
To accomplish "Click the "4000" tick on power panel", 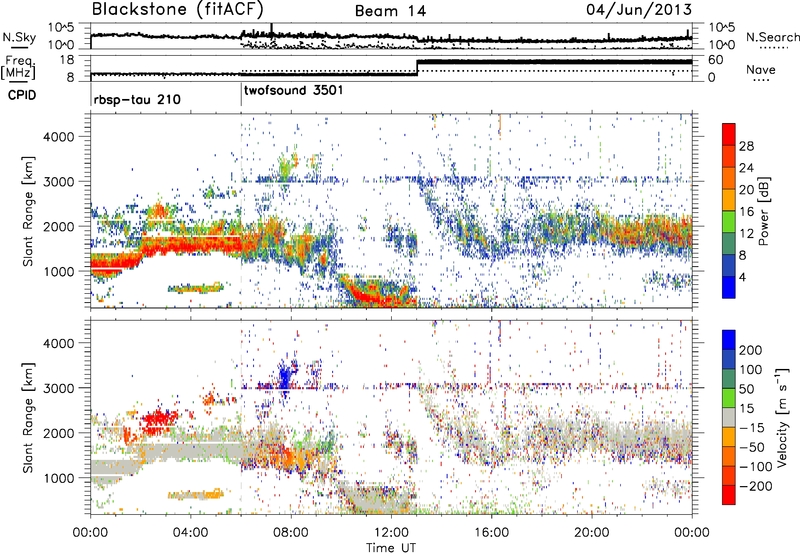I will [x=58, y=137].
